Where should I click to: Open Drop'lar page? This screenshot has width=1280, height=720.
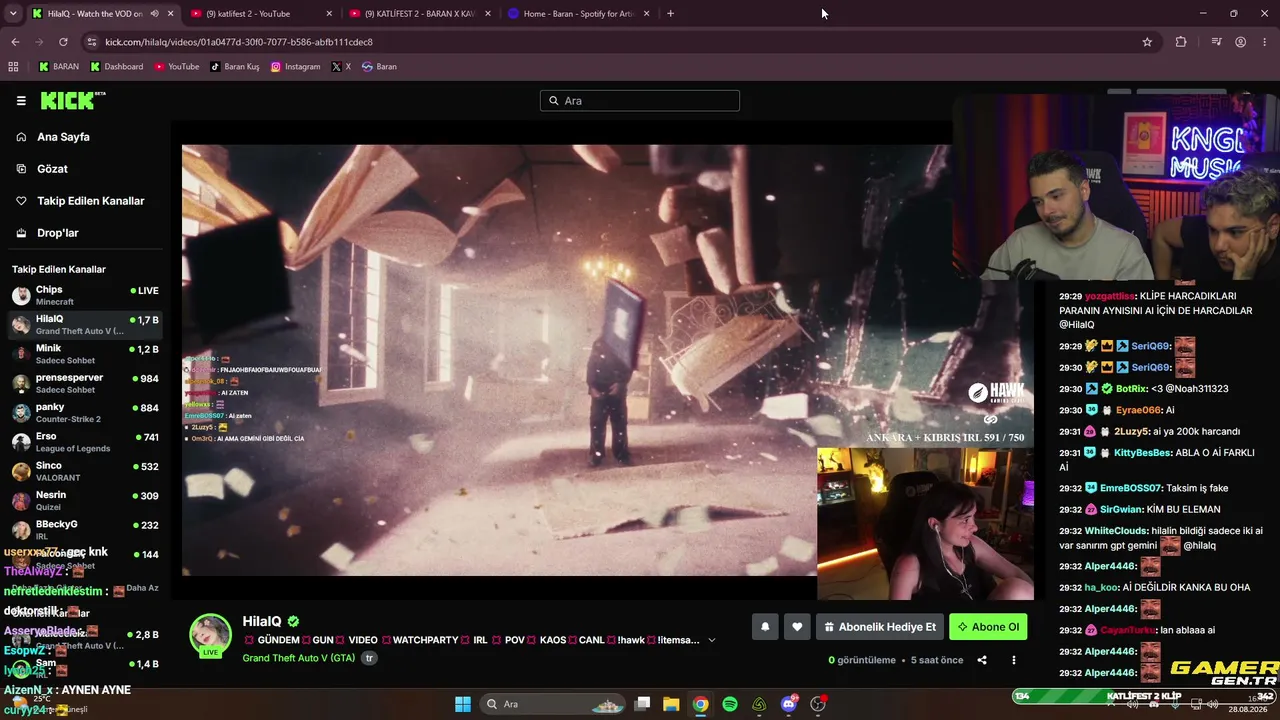pos(57,233)
